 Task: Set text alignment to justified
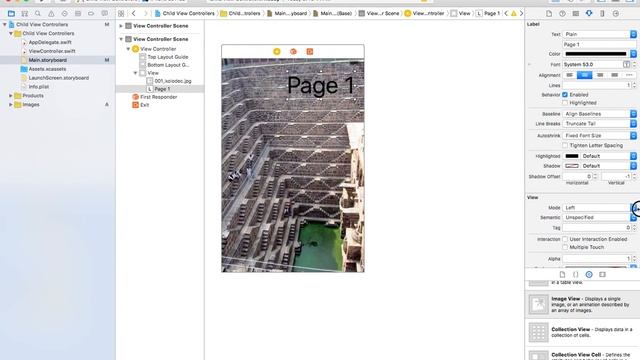click(614, 75)
